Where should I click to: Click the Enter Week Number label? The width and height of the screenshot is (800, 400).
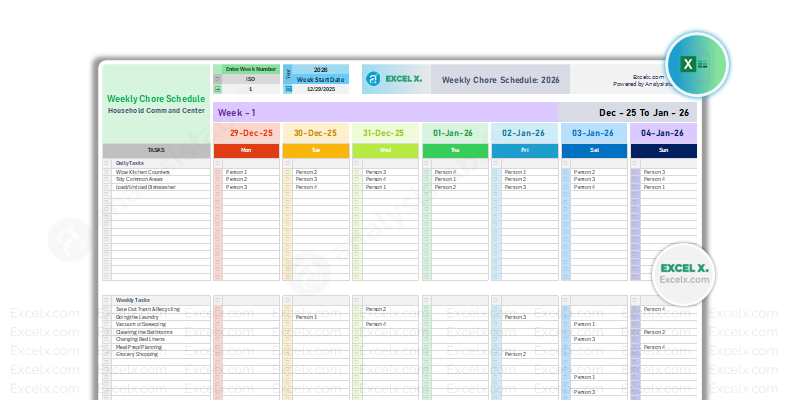point(250,69)
